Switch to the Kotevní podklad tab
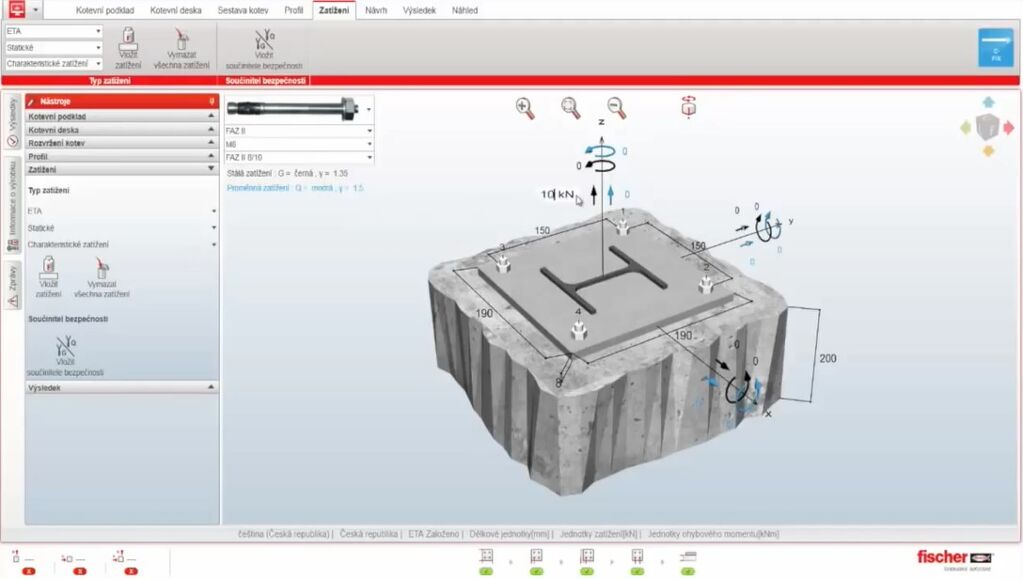1023x579 pixels. click(105, 10)
